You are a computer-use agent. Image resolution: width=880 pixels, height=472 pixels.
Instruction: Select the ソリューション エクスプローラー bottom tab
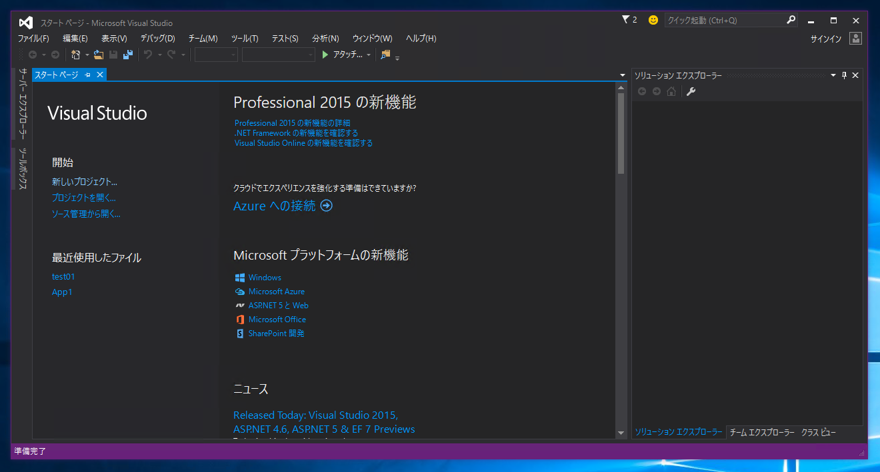679,432
